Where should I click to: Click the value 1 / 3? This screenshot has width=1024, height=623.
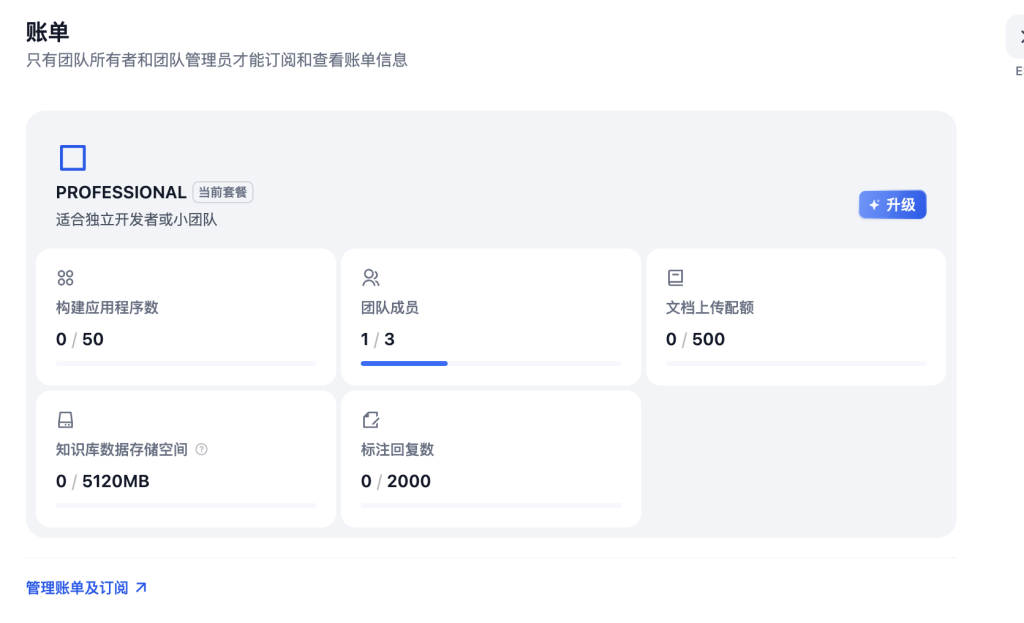377,340
